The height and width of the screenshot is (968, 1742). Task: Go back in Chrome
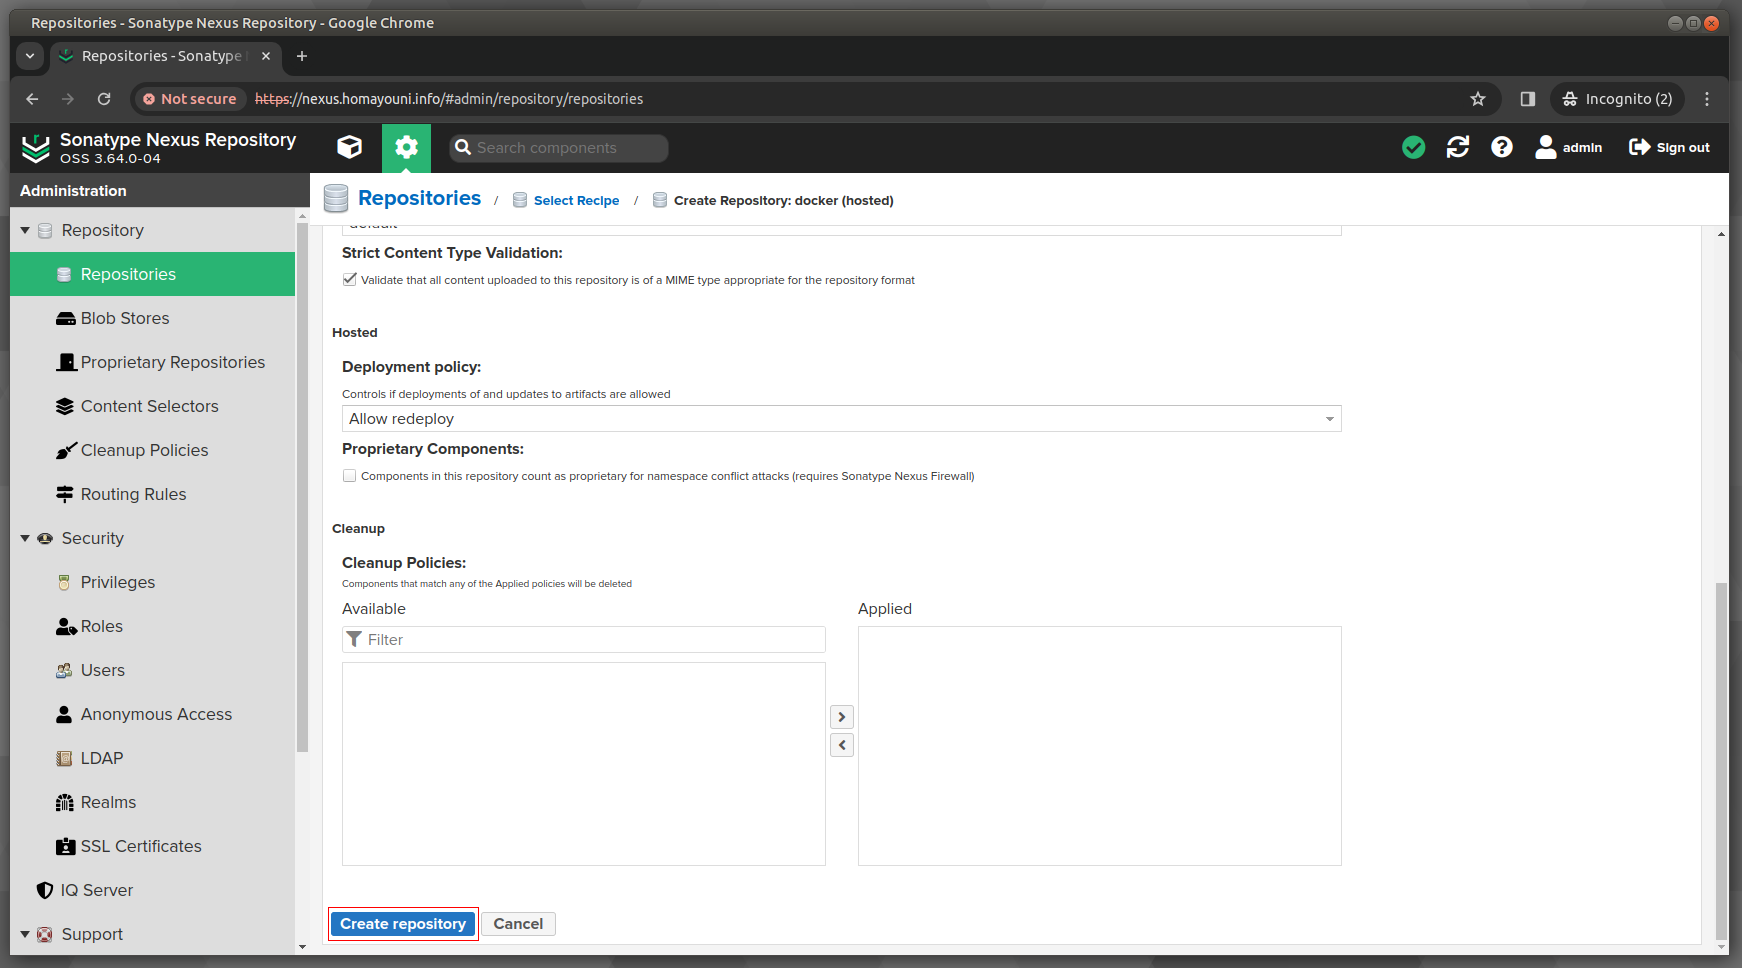pyautogui.click(x=32, y=99)
